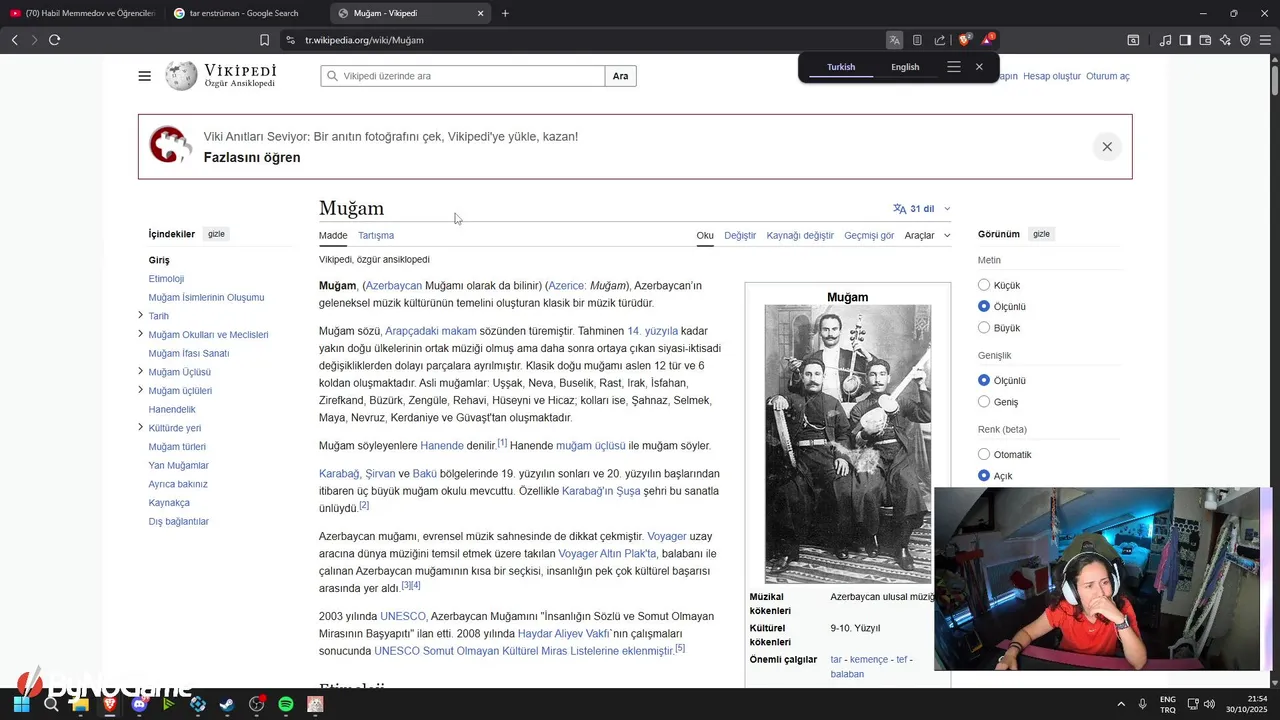The width and height of the screenshot is (1280, 720).
Task: Click Oturum aç link
Action: [x=1108, y=76]
